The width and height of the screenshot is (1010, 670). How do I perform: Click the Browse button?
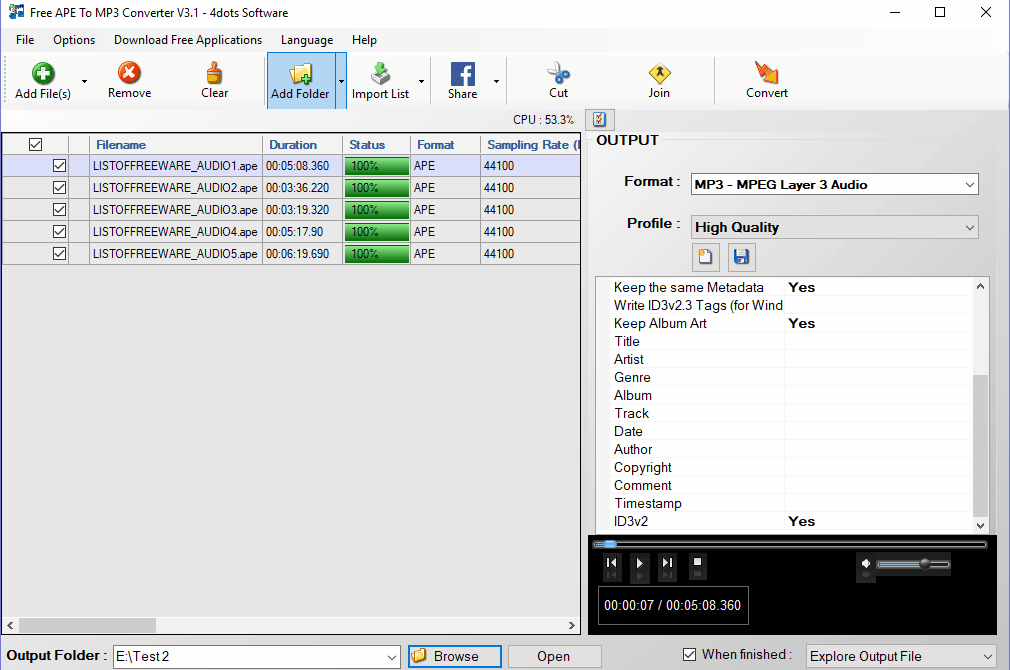click(455, 656)
